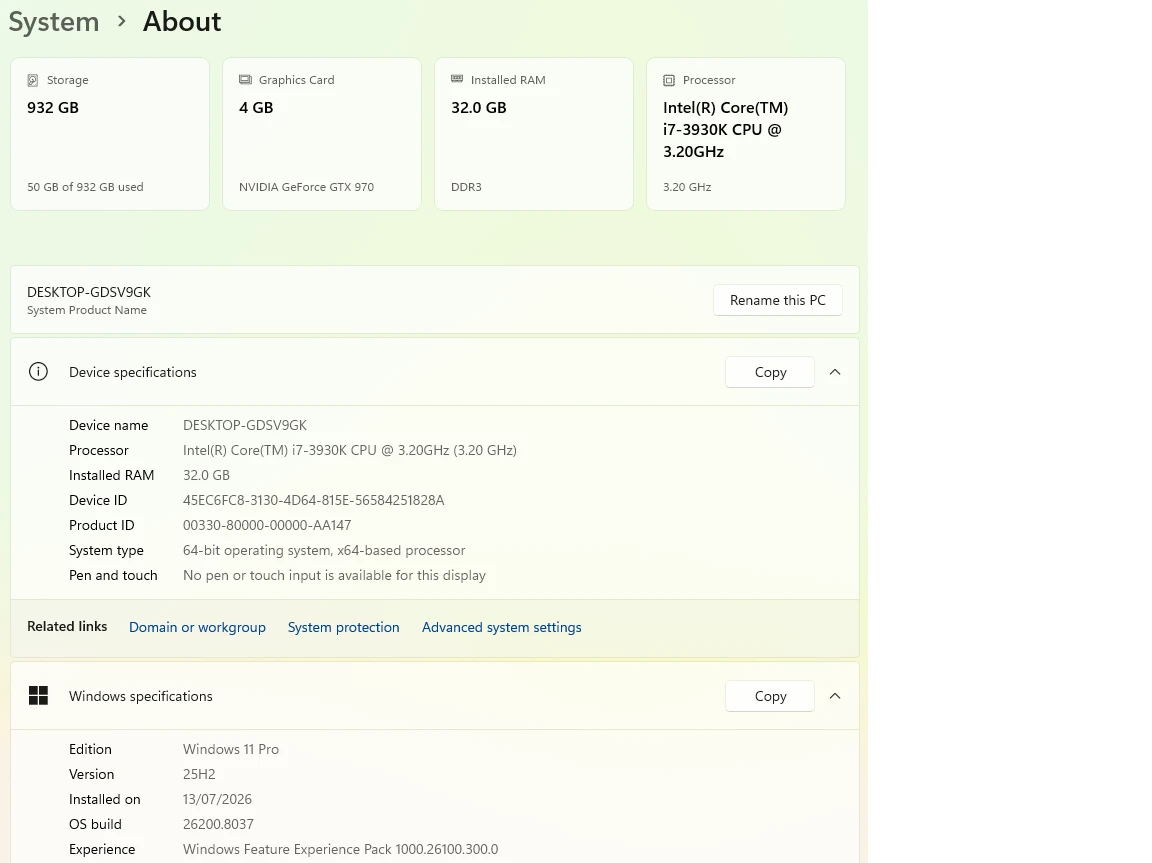The image size is (1152, 863).
Task: Click the '3.20 GHz' text in Processor card
Action: pos(687,187)
